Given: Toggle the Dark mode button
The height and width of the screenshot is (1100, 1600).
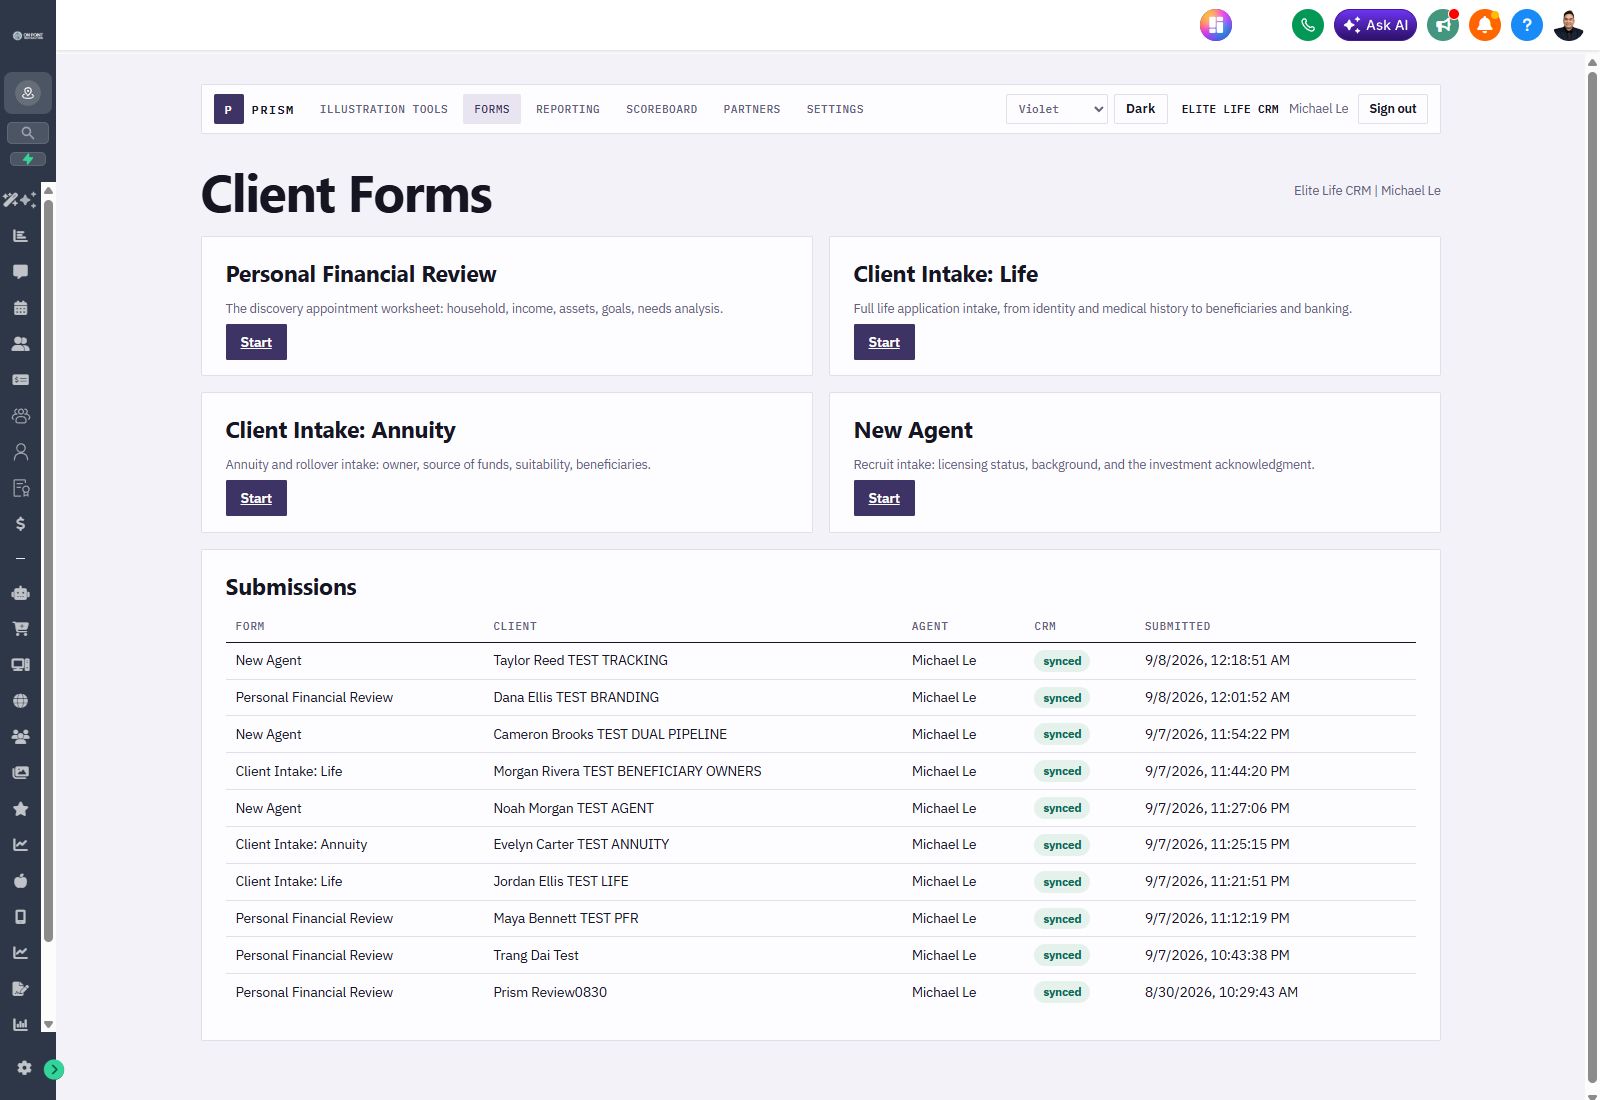Looking at the screenshot, I should pyautogui.click(x=1140, y=109).
